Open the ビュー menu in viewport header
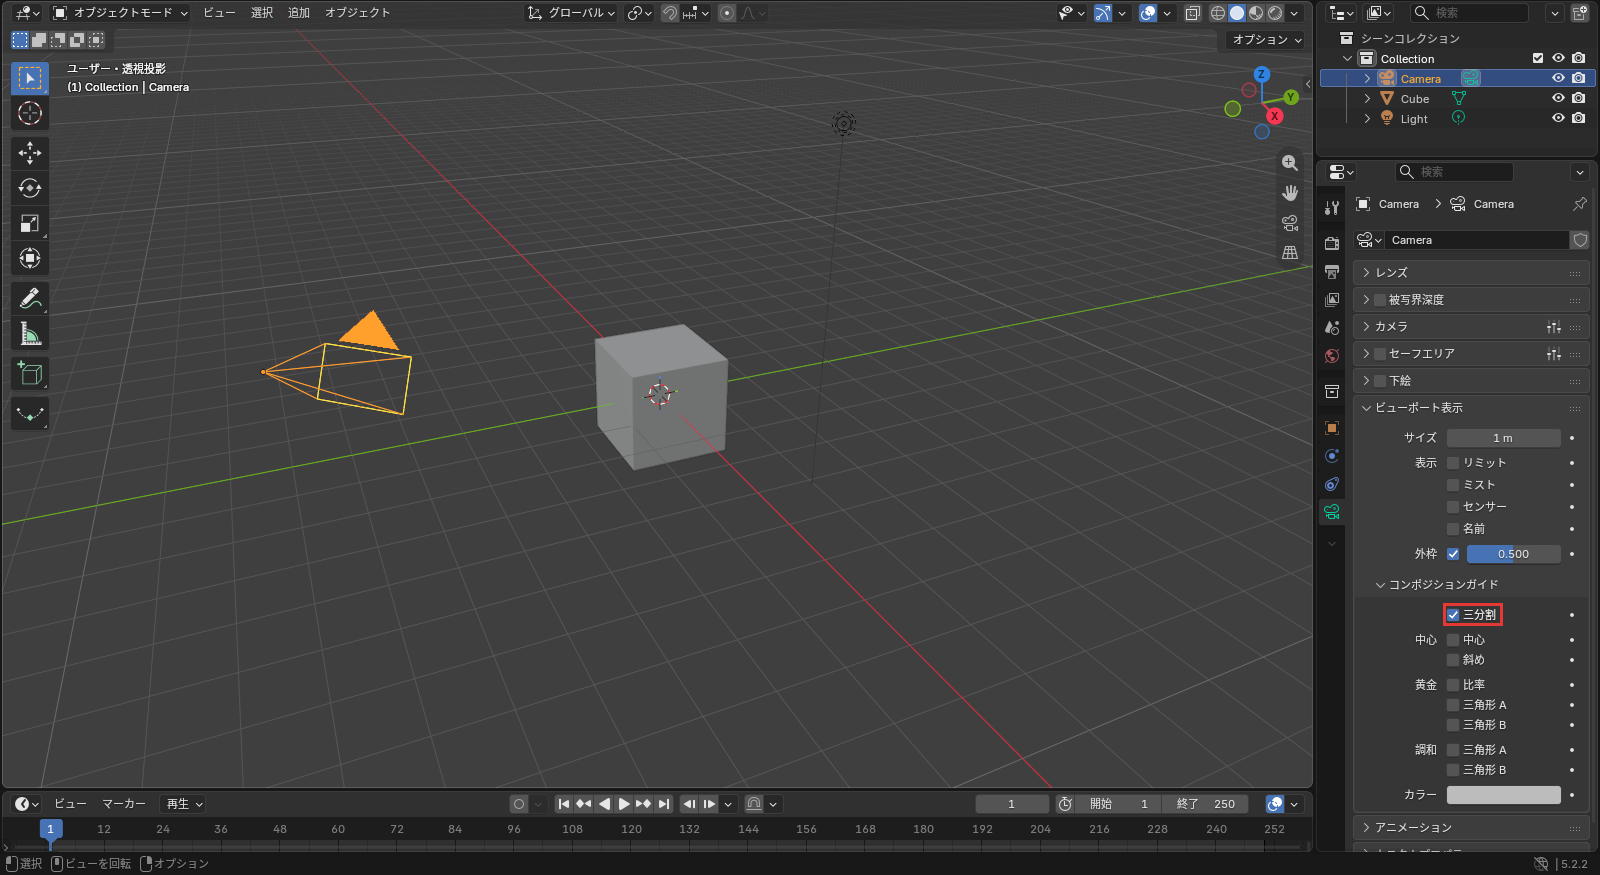Viewport: 1600px width, 875px height. tap(219, 13)
